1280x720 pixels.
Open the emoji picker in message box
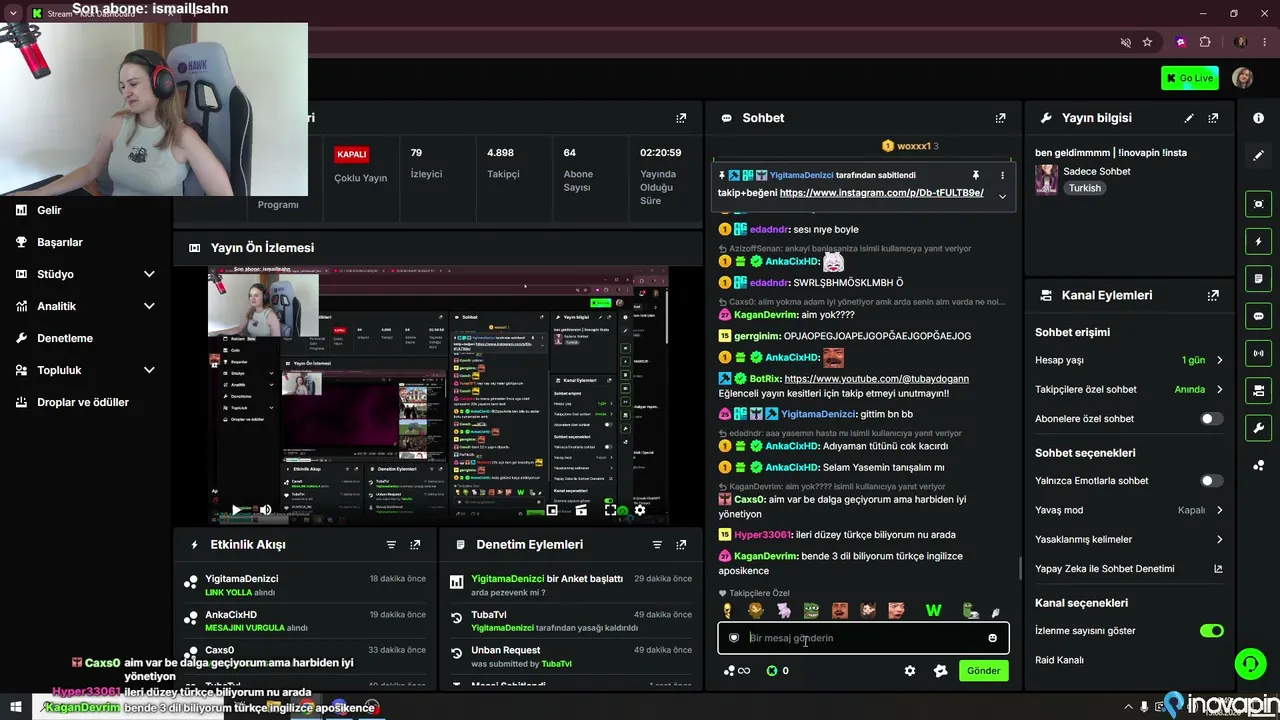coord(992,638)
